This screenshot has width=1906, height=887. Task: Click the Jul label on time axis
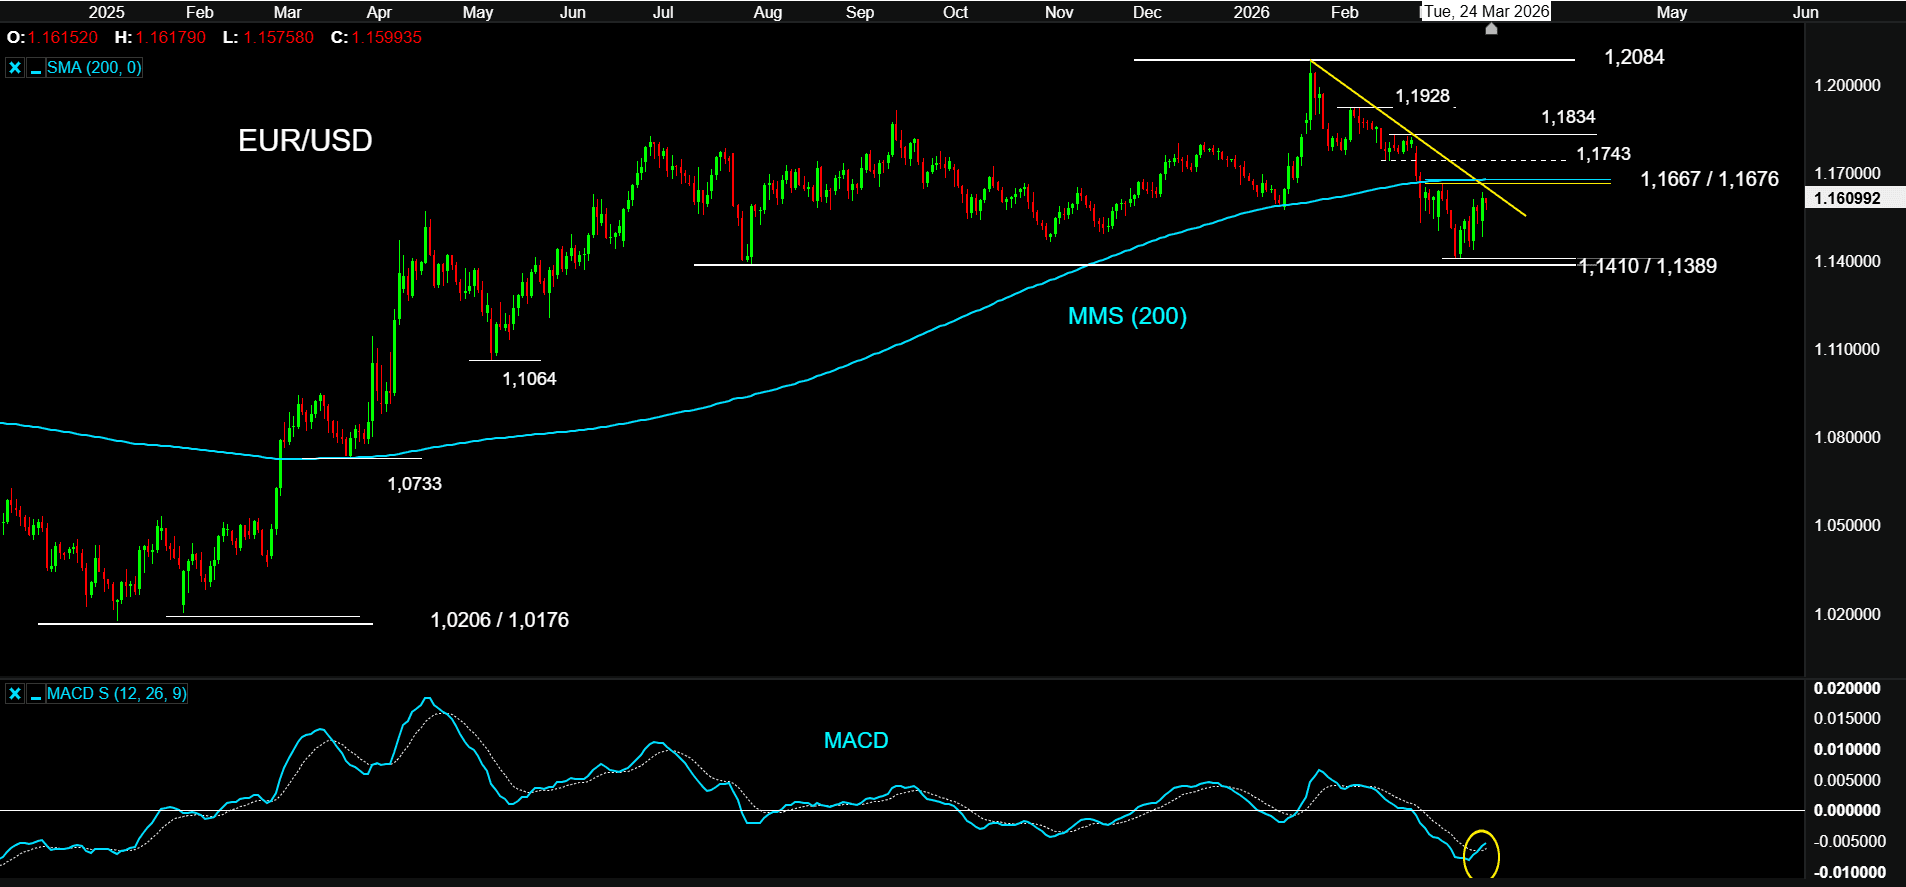click(663, 12)
